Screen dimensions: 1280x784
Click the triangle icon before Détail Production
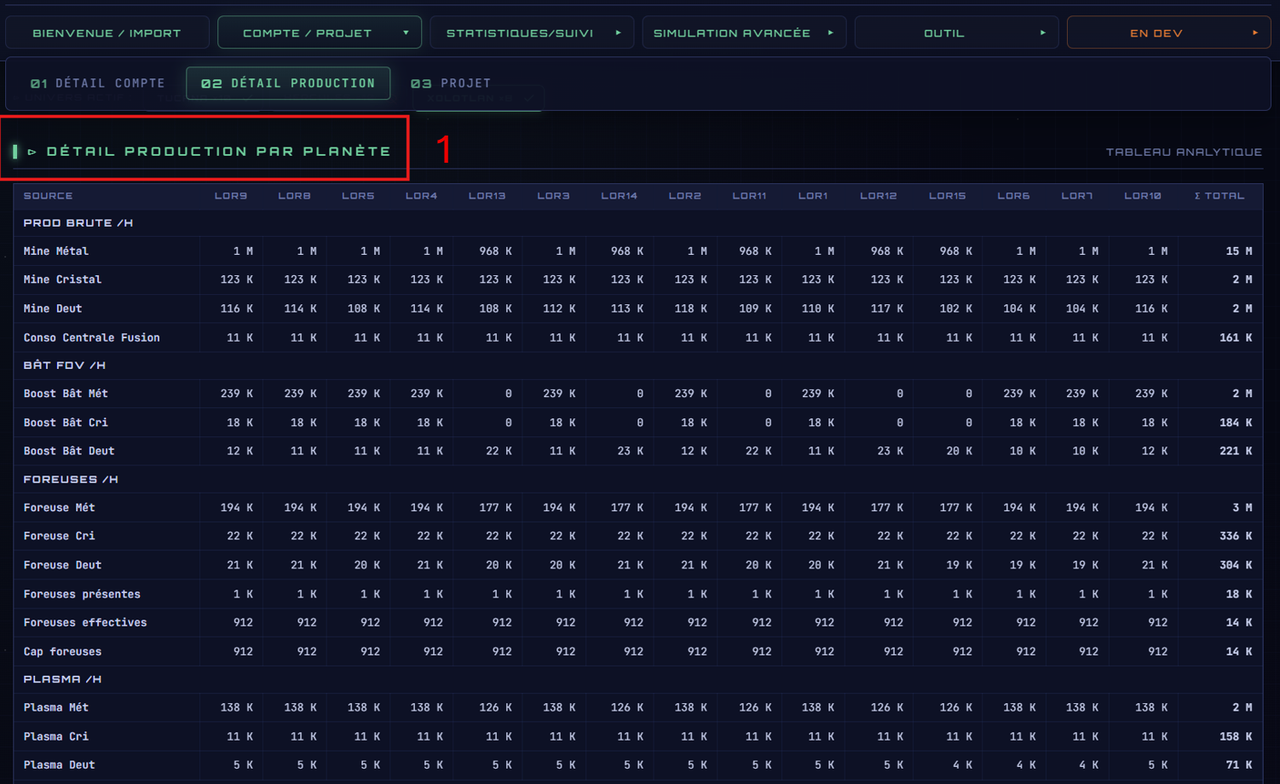(32, 152)
